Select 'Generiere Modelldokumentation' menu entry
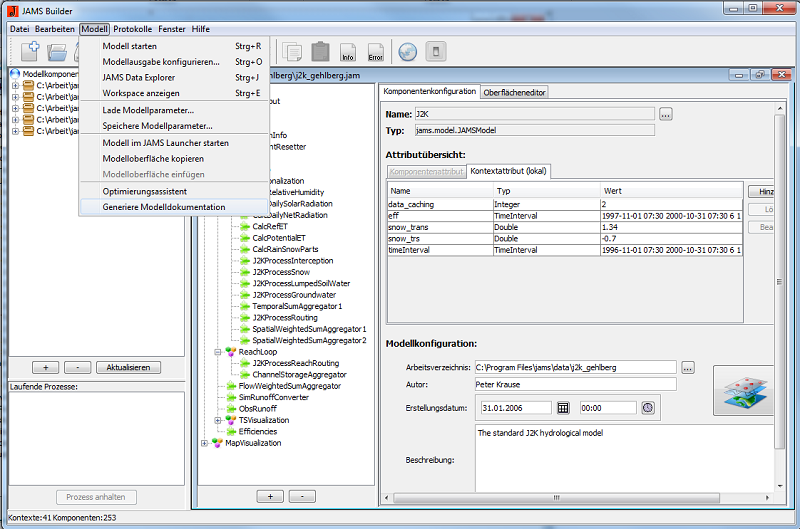 click(x=164, y=207)
